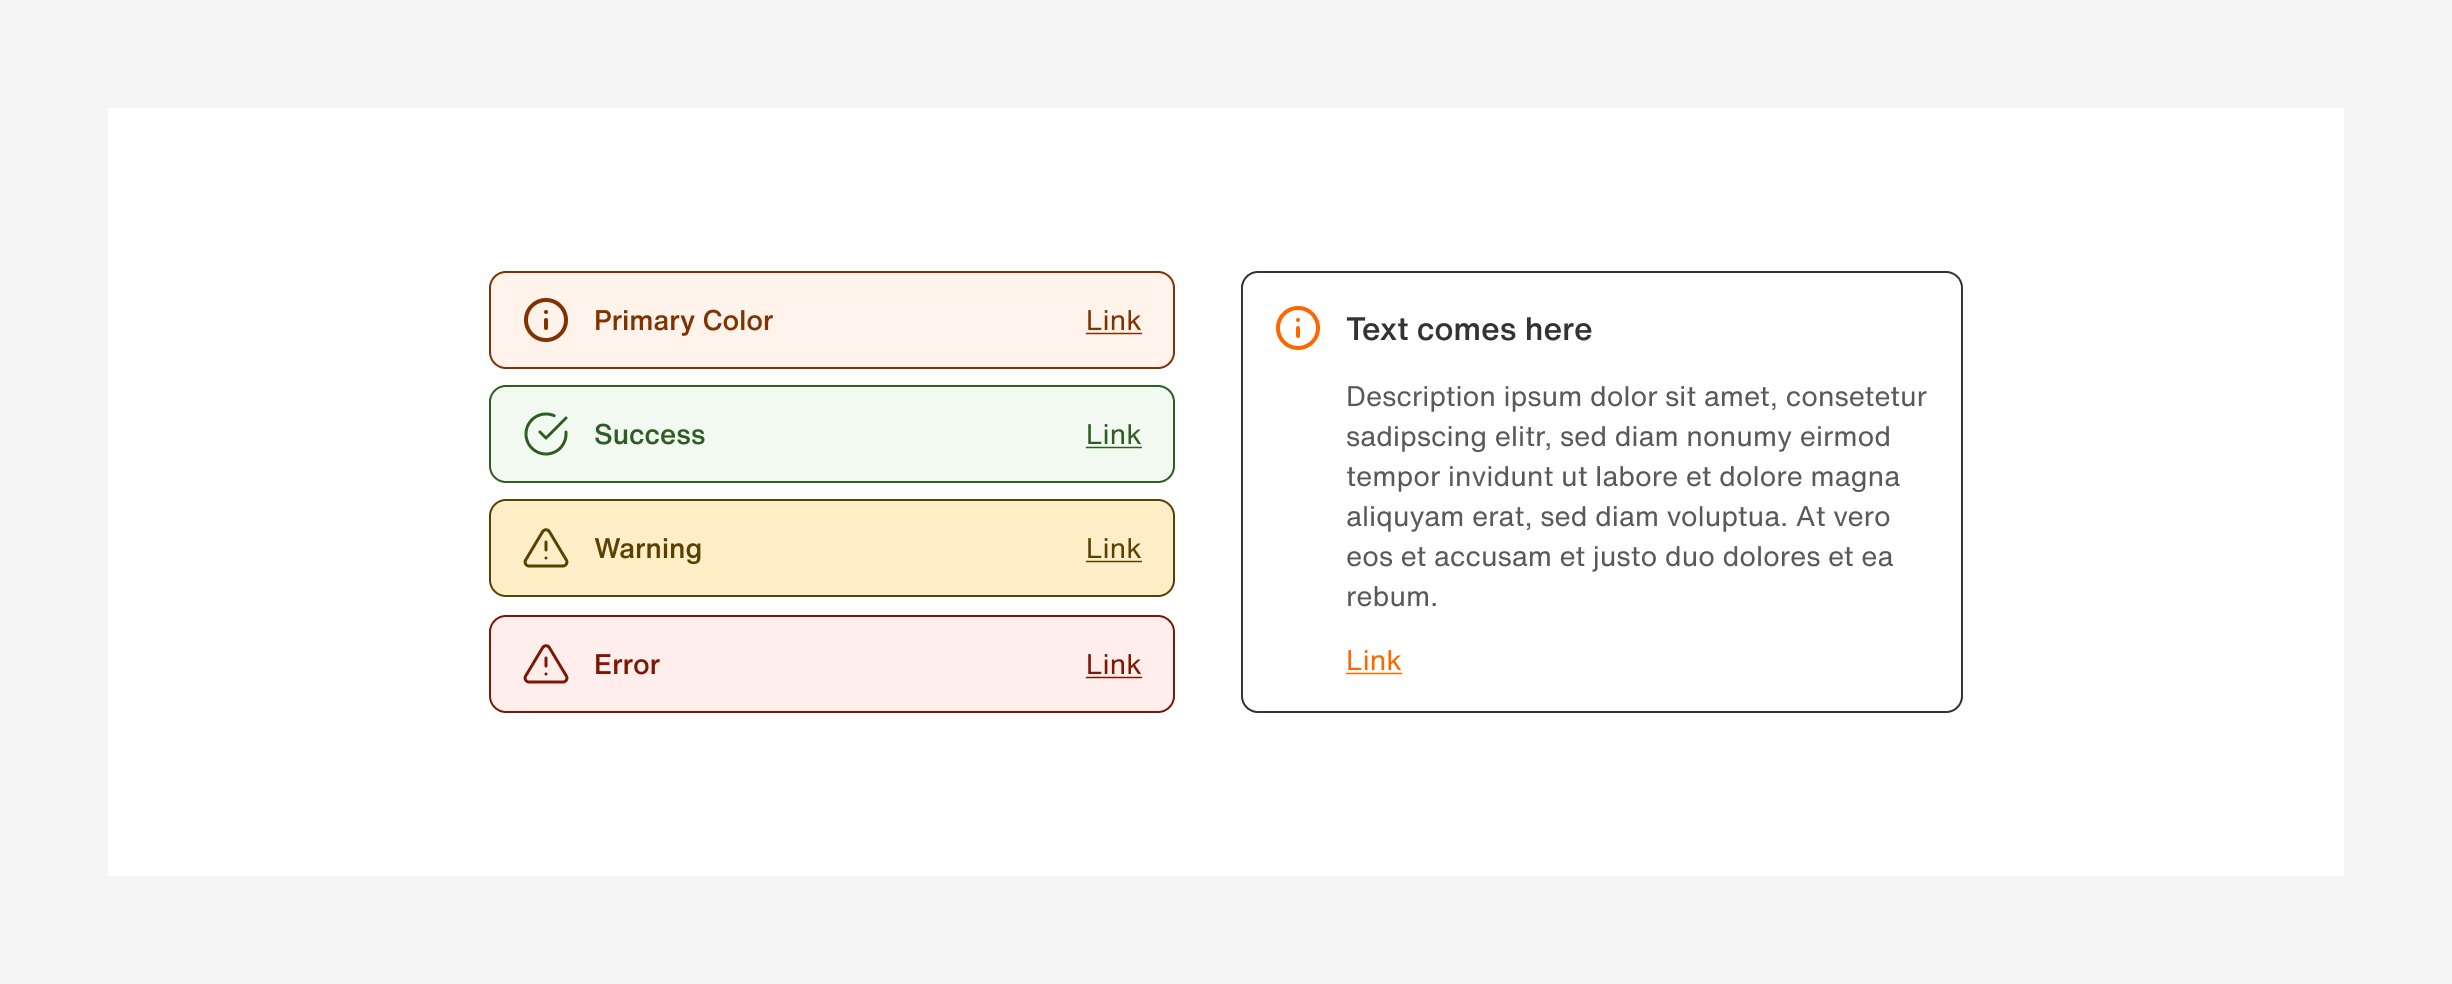
Task: Click the 'Error' banner label text
Action: 627,665
